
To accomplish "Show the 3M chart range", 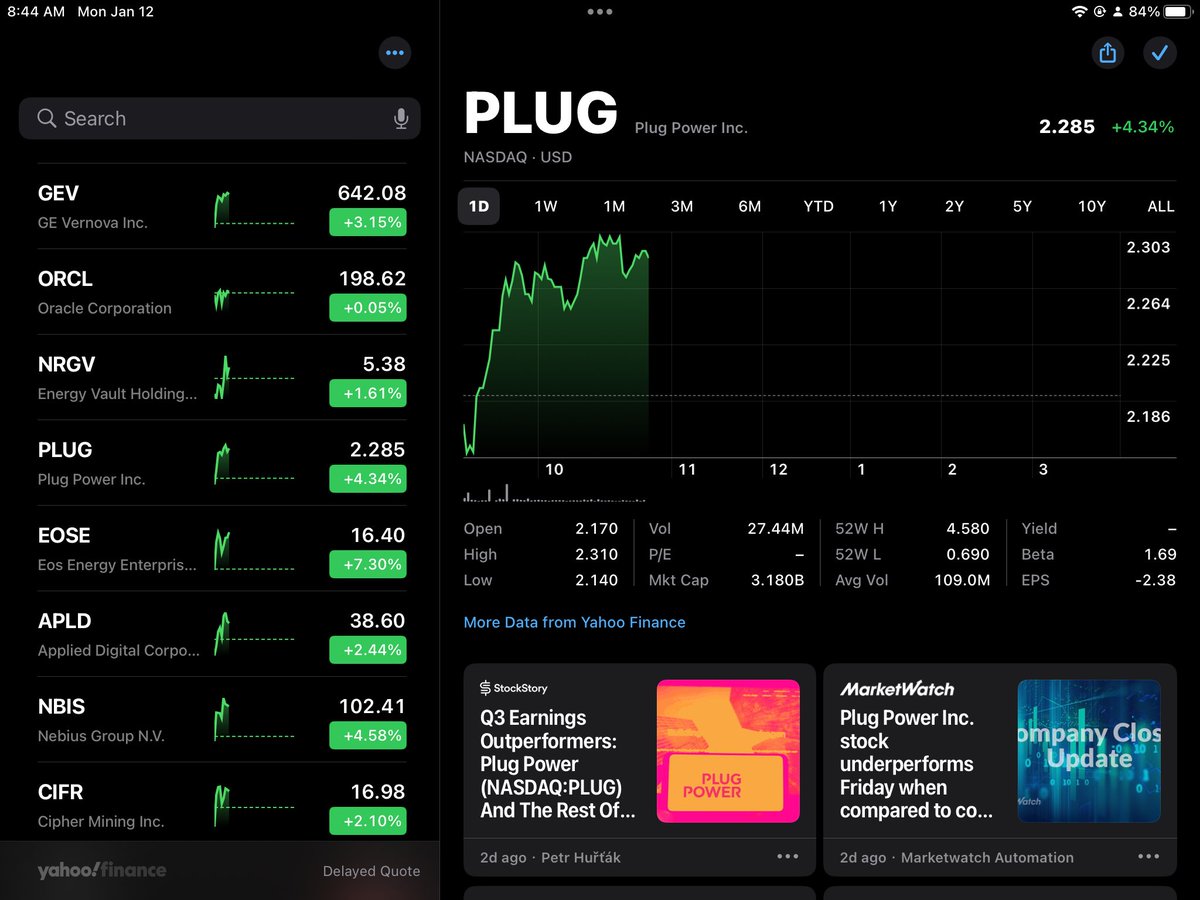I will 682,206.
